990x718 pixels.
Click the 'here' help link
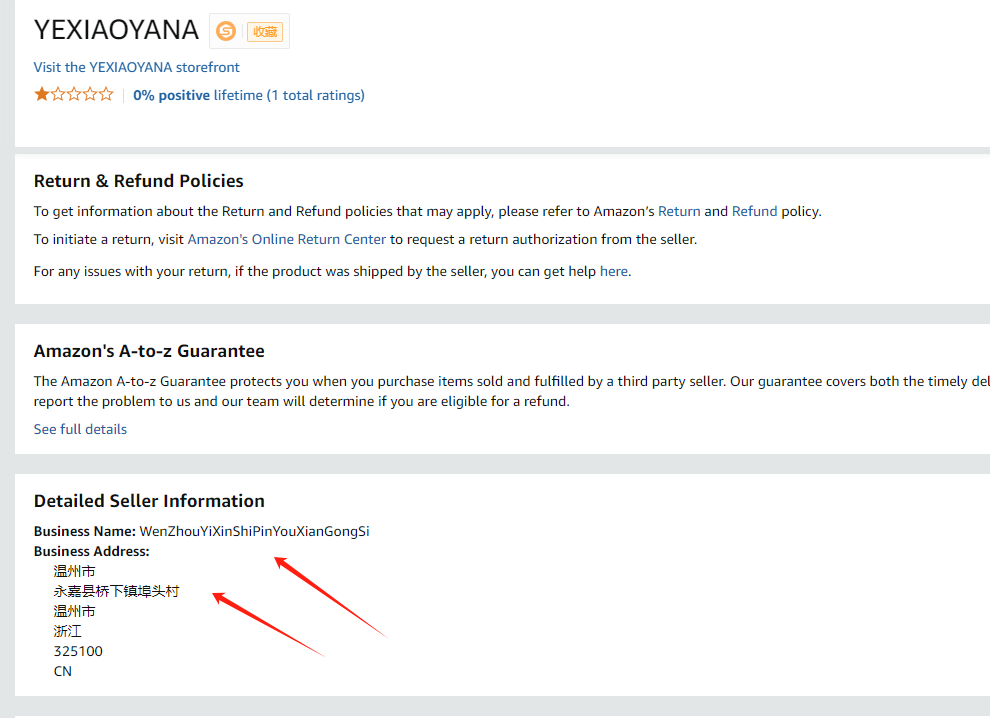(614, 270)
